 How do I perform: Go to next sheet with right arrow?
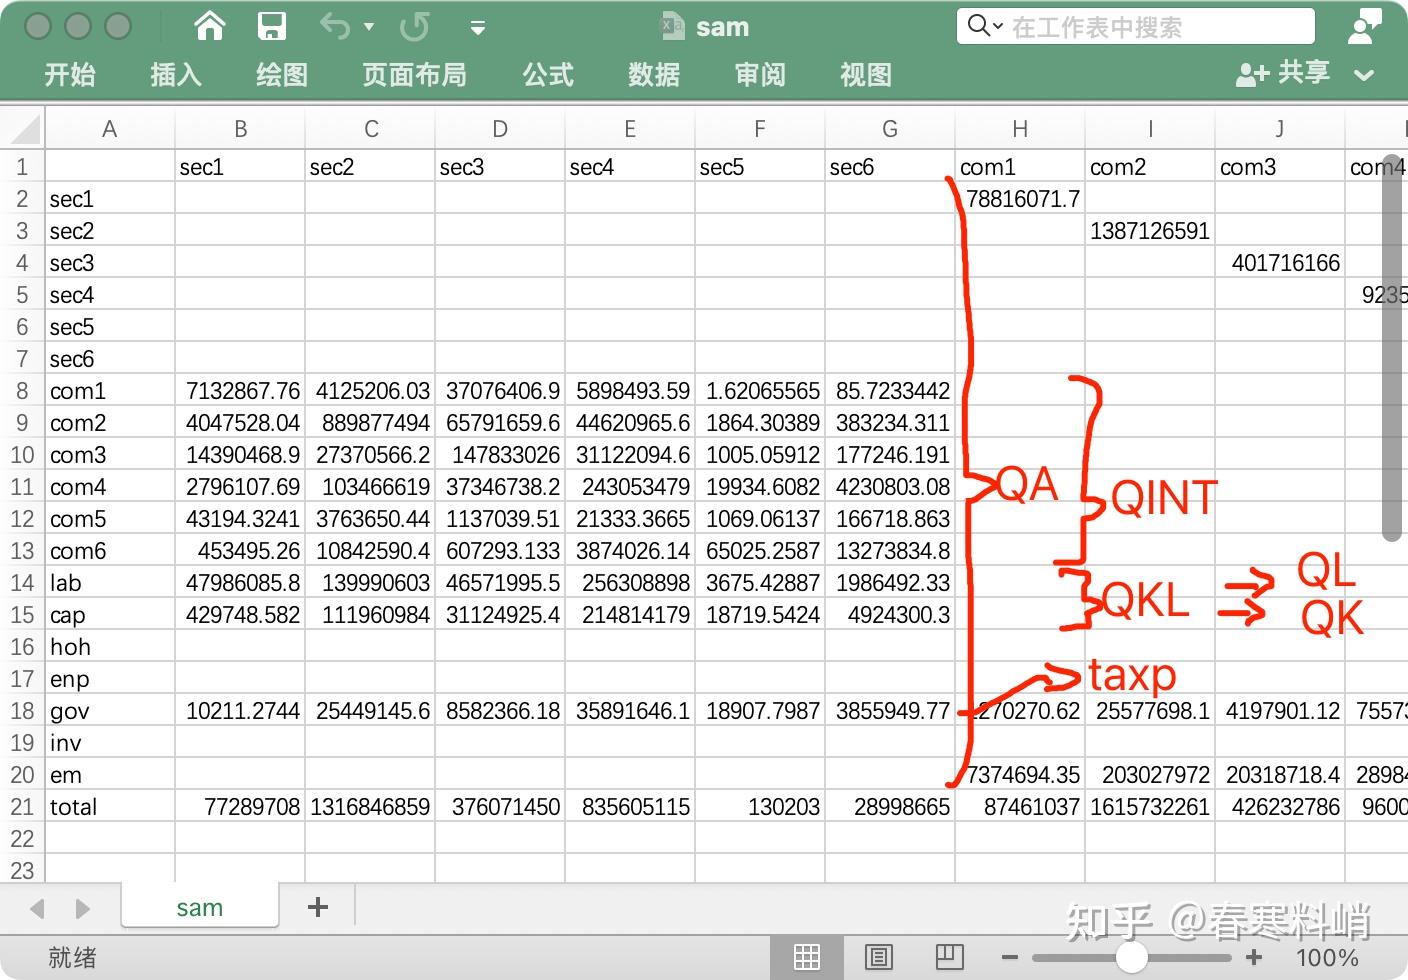[x=83, y=909]
